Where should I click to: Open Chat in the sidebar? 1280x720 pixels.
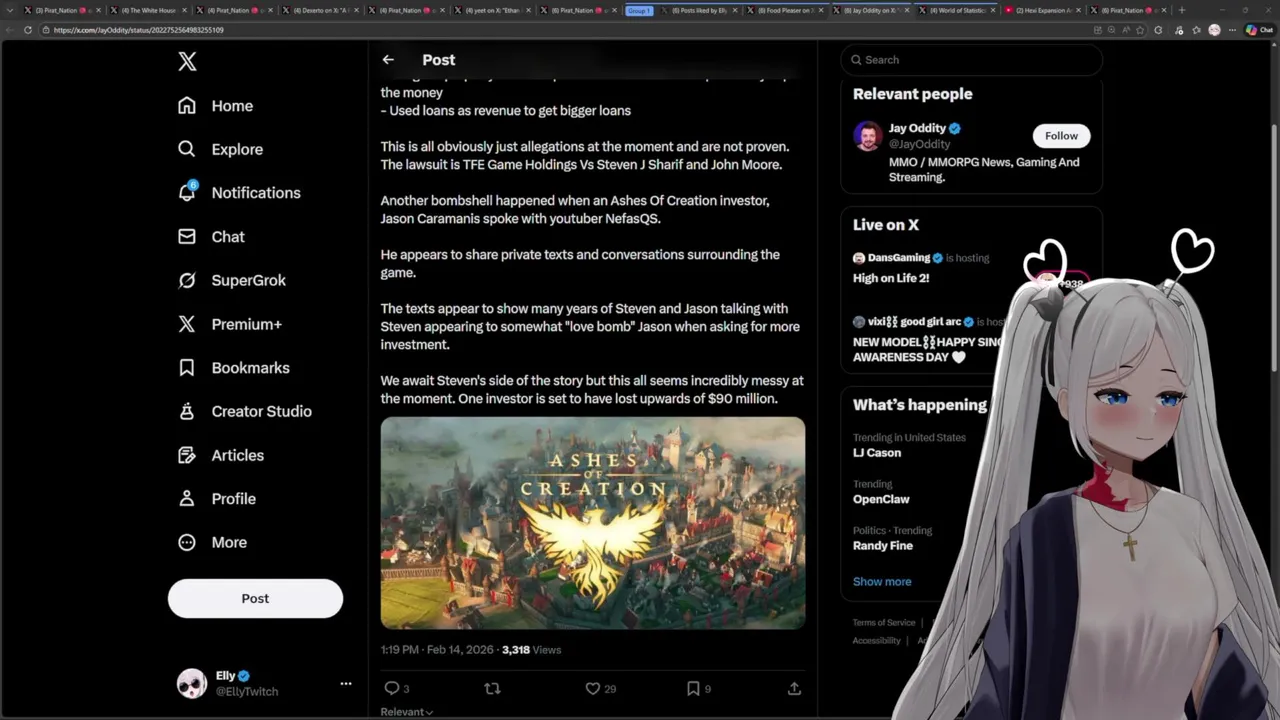click(211, 237)
